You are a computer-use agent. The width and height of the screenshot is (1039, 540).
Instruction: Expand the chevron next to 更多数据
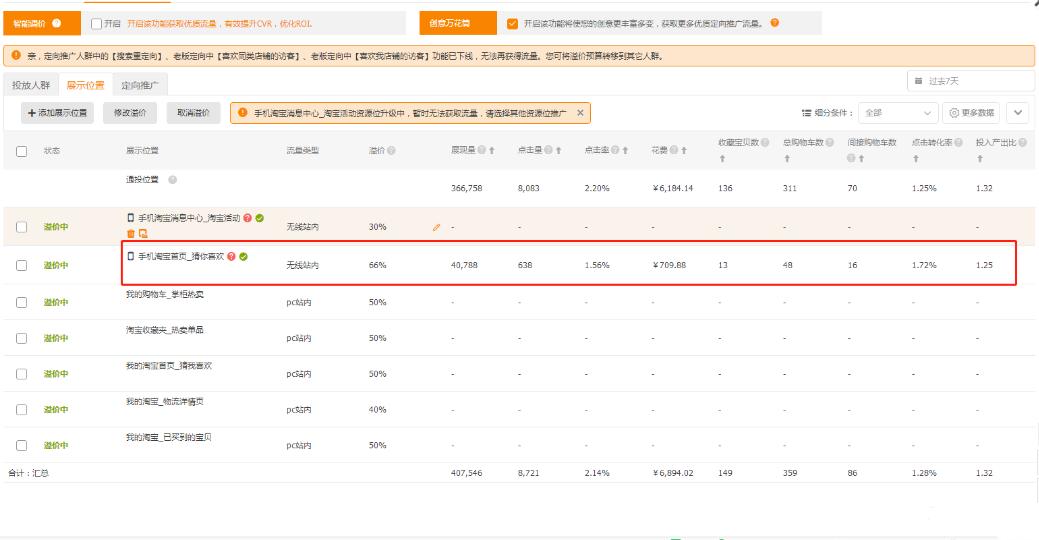[1018, 113]
